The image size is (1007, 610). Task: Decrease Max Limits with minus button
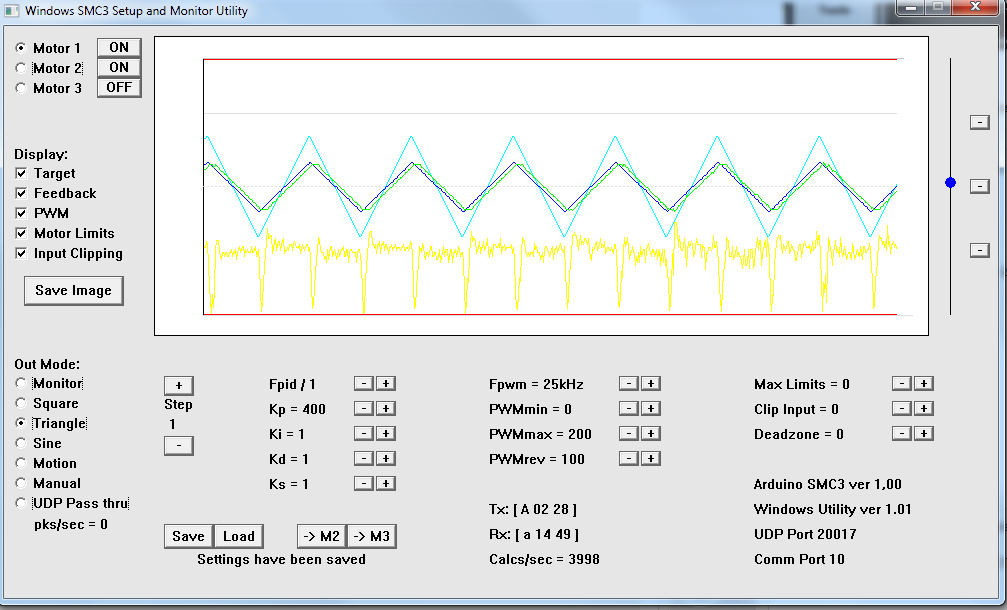pos(901,384)
